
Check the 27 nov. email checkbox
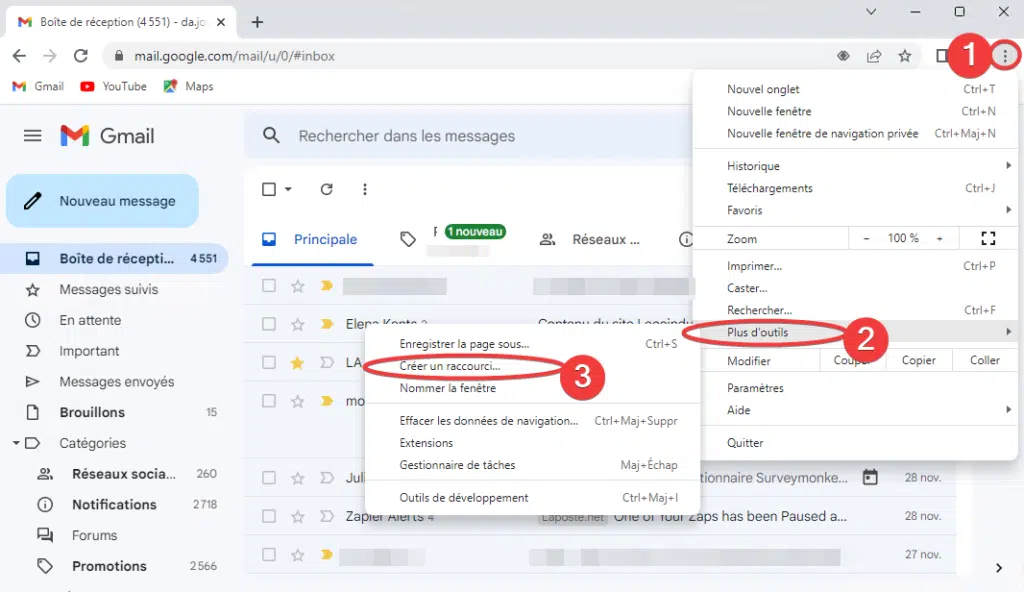click(268, 555)
